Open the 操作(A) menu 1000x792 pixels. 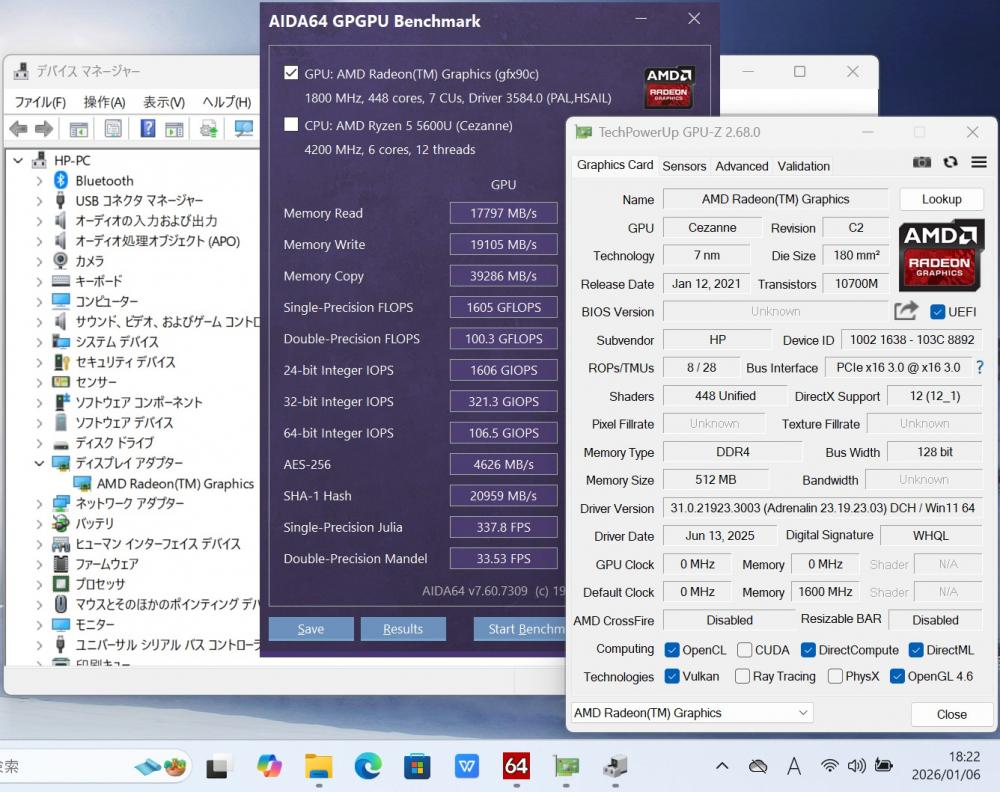(x=104, y=102)
